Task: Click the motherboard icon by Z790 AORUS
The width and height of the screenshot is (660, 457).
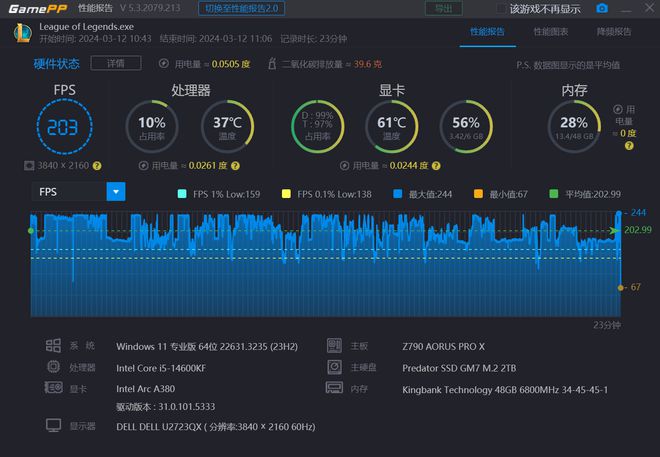Action: [335, 345]
